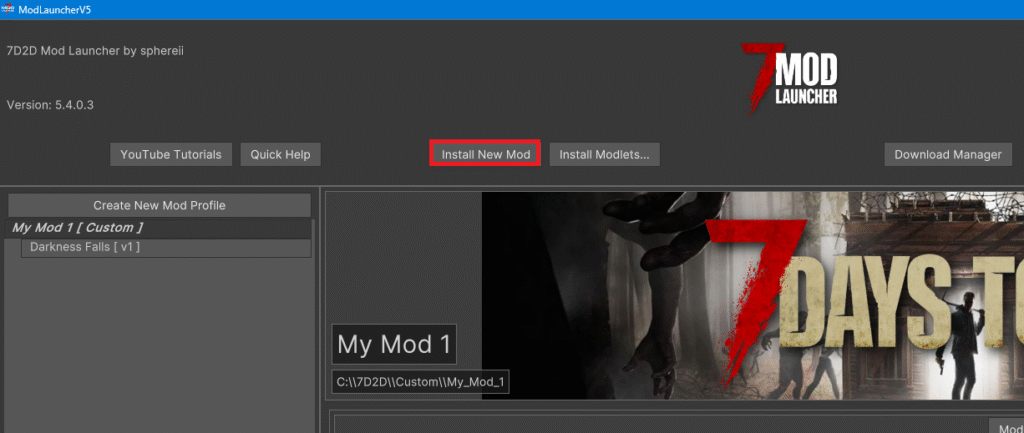Image resolution: width=1024 pixels, height=433 pixels.
Task: Create New Mod Profile
Action: pyautogui.click(x=159, y=205)
